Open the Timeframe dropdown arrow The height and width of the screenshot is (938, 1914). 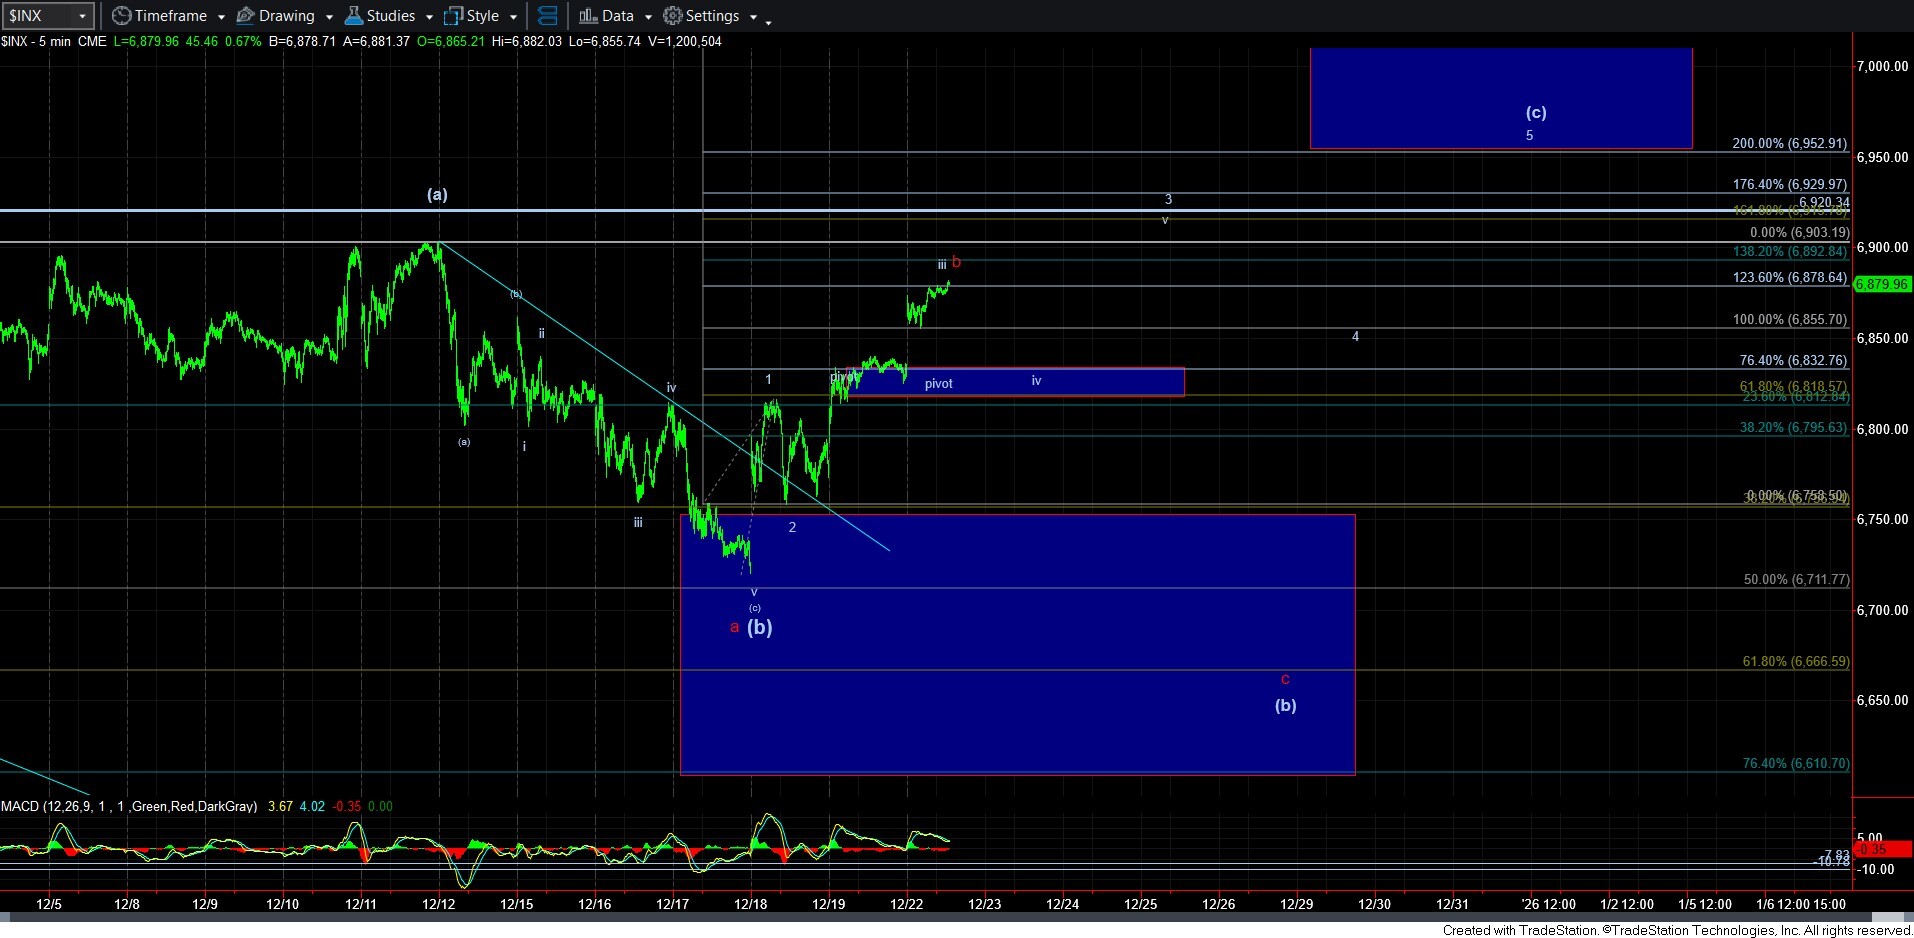[x=221, y=17]
